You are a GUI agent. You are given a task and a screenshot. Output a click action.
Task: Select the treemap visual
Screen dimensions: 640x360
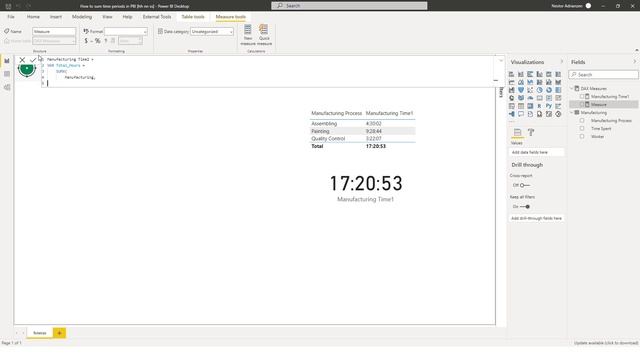[558, 90]
